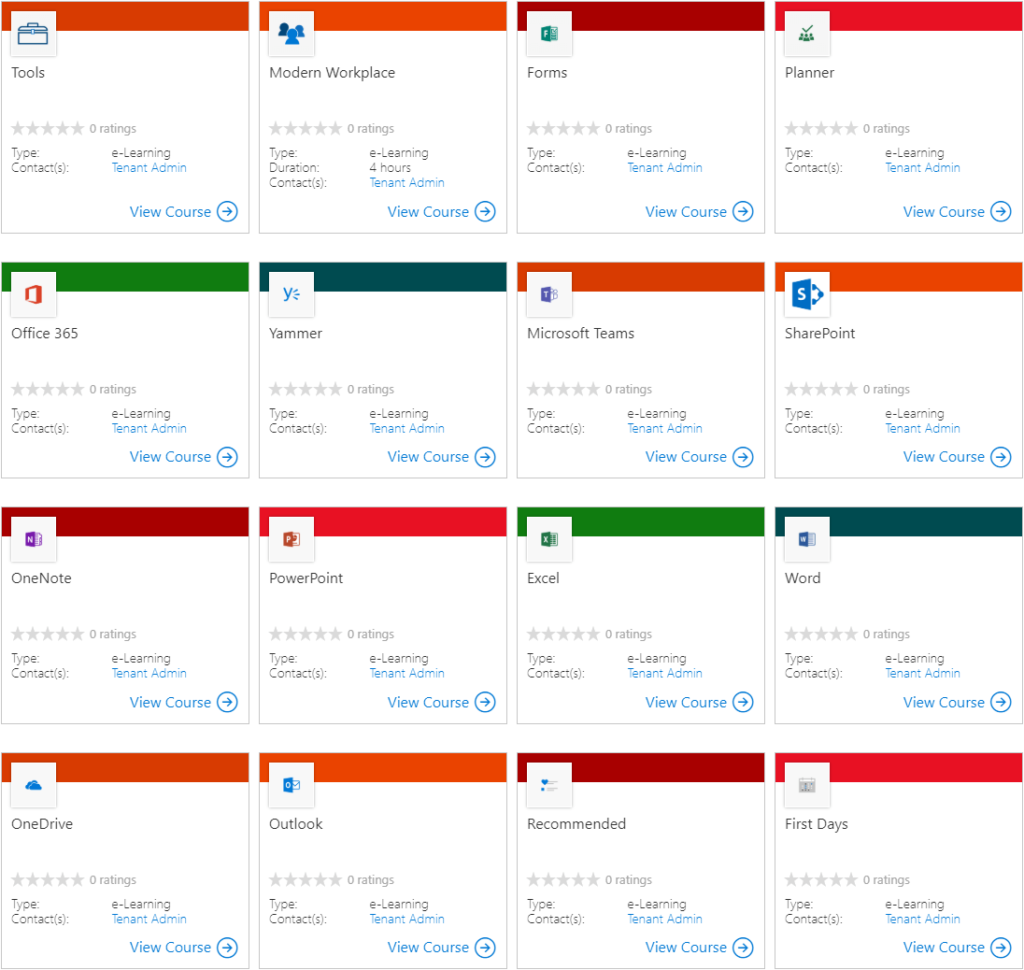The height and width of the screenshot is (970, 1024).
Task: Select the Modern Workplace icon
Action: (x=291, y=33)
